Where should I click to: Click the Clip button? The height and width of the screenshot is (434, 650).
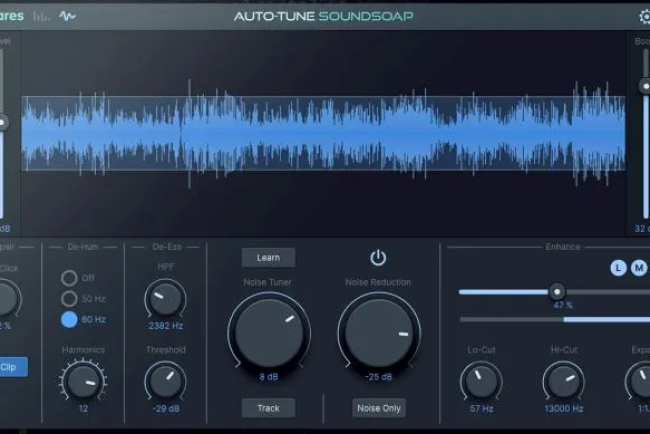12,367
